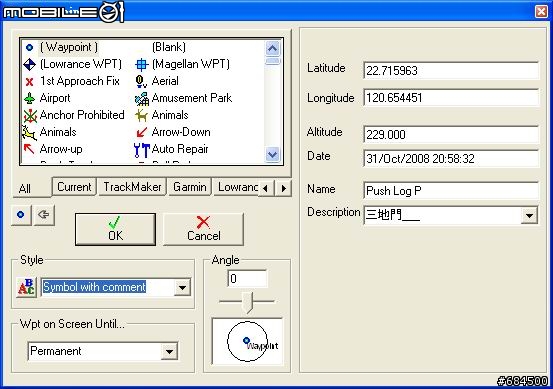Viewport: 553px width, 389px height.
Task: Click the tab scroll right arrow
Action: [284, 188]
